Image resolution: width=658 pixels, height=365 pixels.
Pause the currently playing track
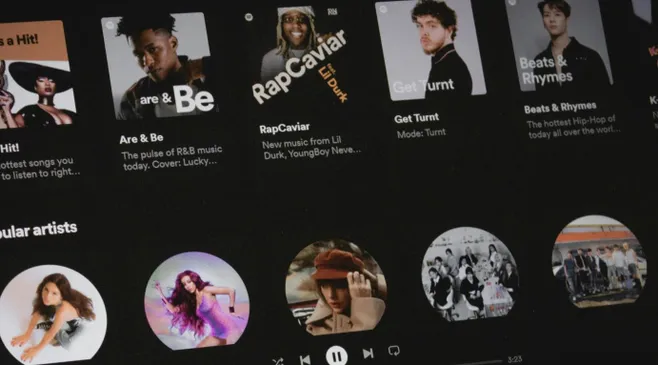click(337, 355)
